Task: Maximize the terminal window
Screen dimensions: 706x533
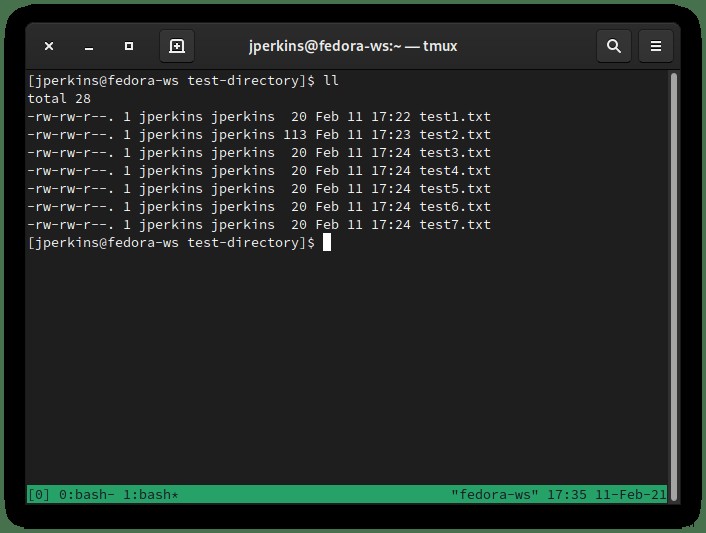Action: 129,46
